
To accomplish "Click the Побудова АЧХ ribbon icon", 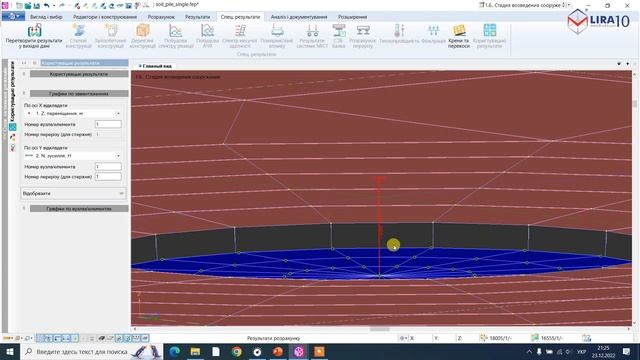I will coord(207,36).
